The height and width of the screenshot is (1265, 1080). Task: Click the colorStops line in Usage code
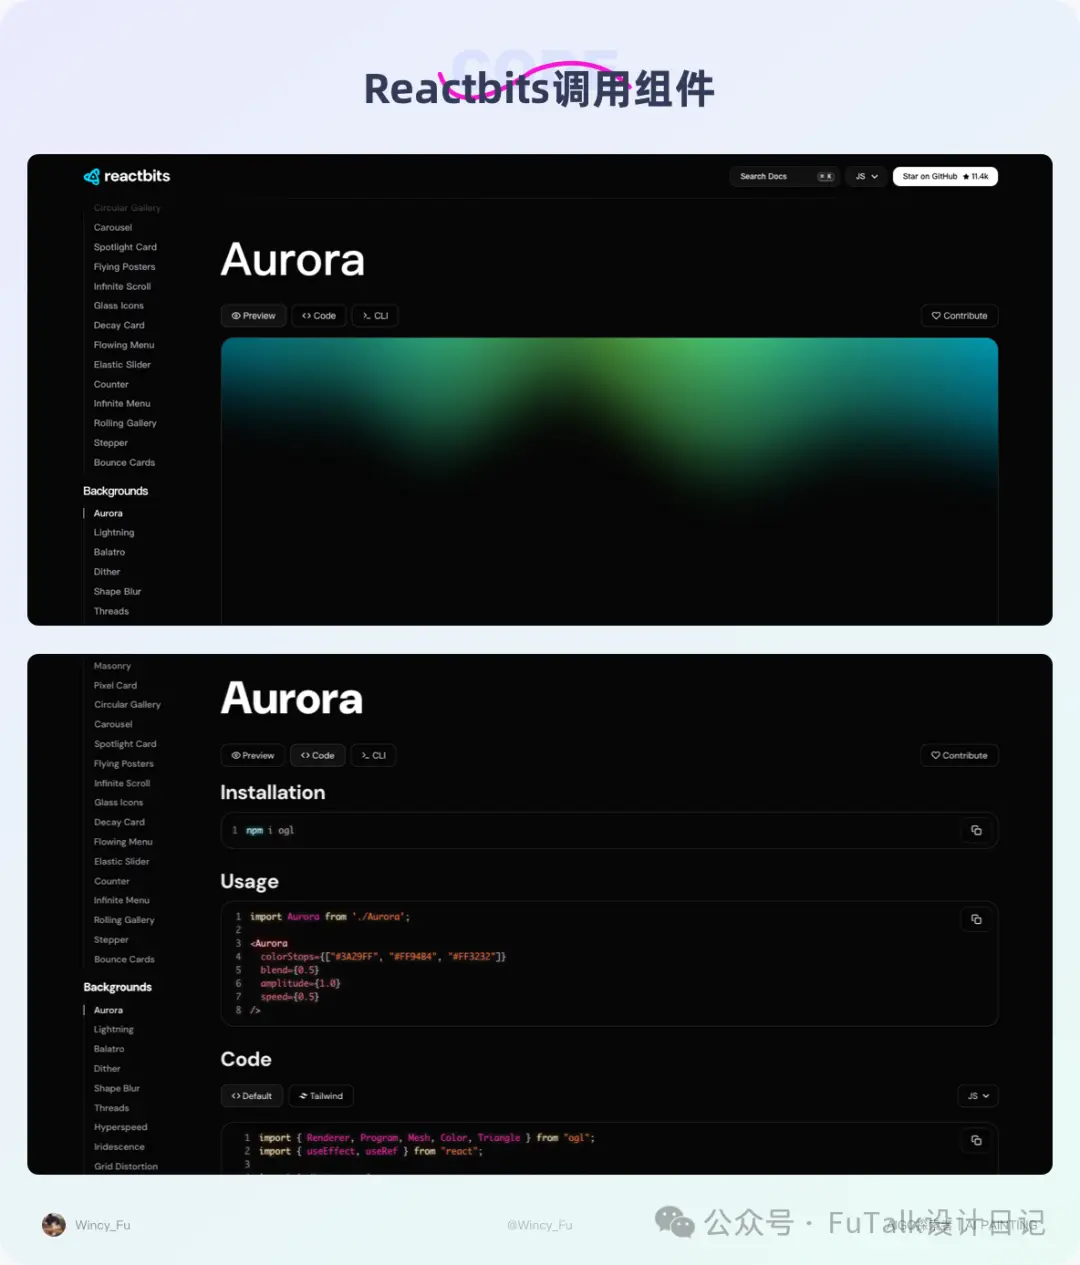(x=383, y=957)
